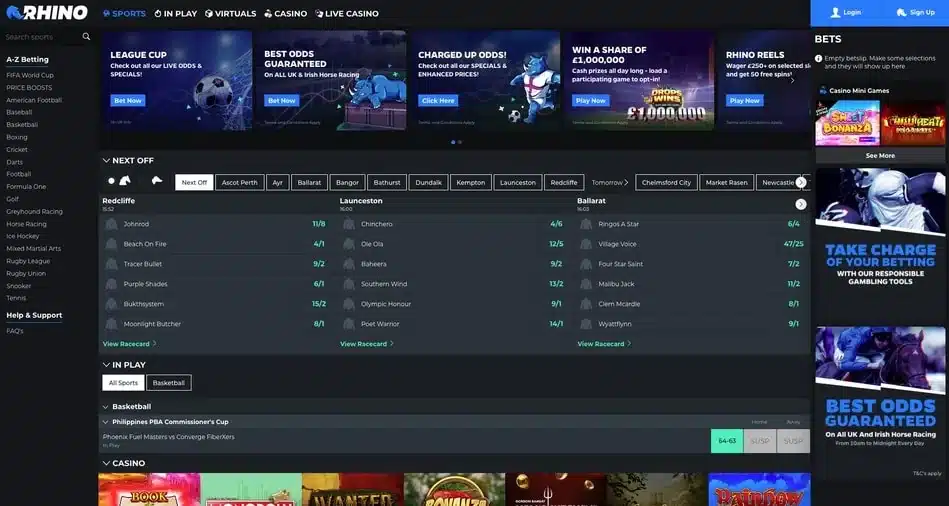The image size is (949, 506).
Task: Click the jockey silk icon for Beach On Fire
Action: click(x=111, y=244)
